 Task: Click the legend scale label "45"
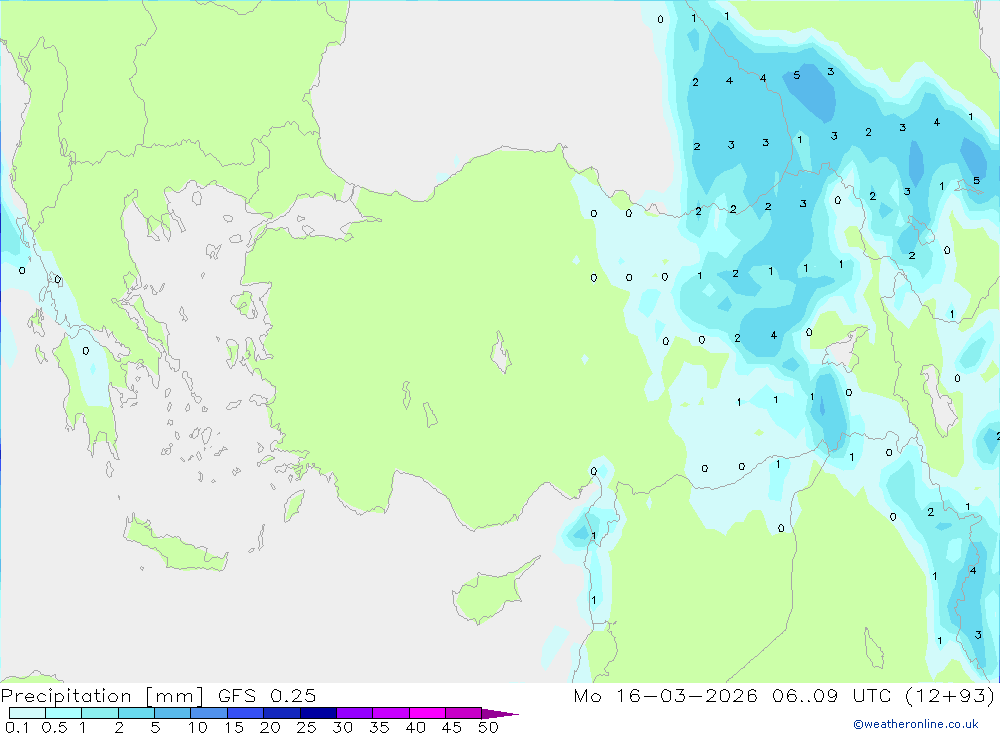coord(452,727)
